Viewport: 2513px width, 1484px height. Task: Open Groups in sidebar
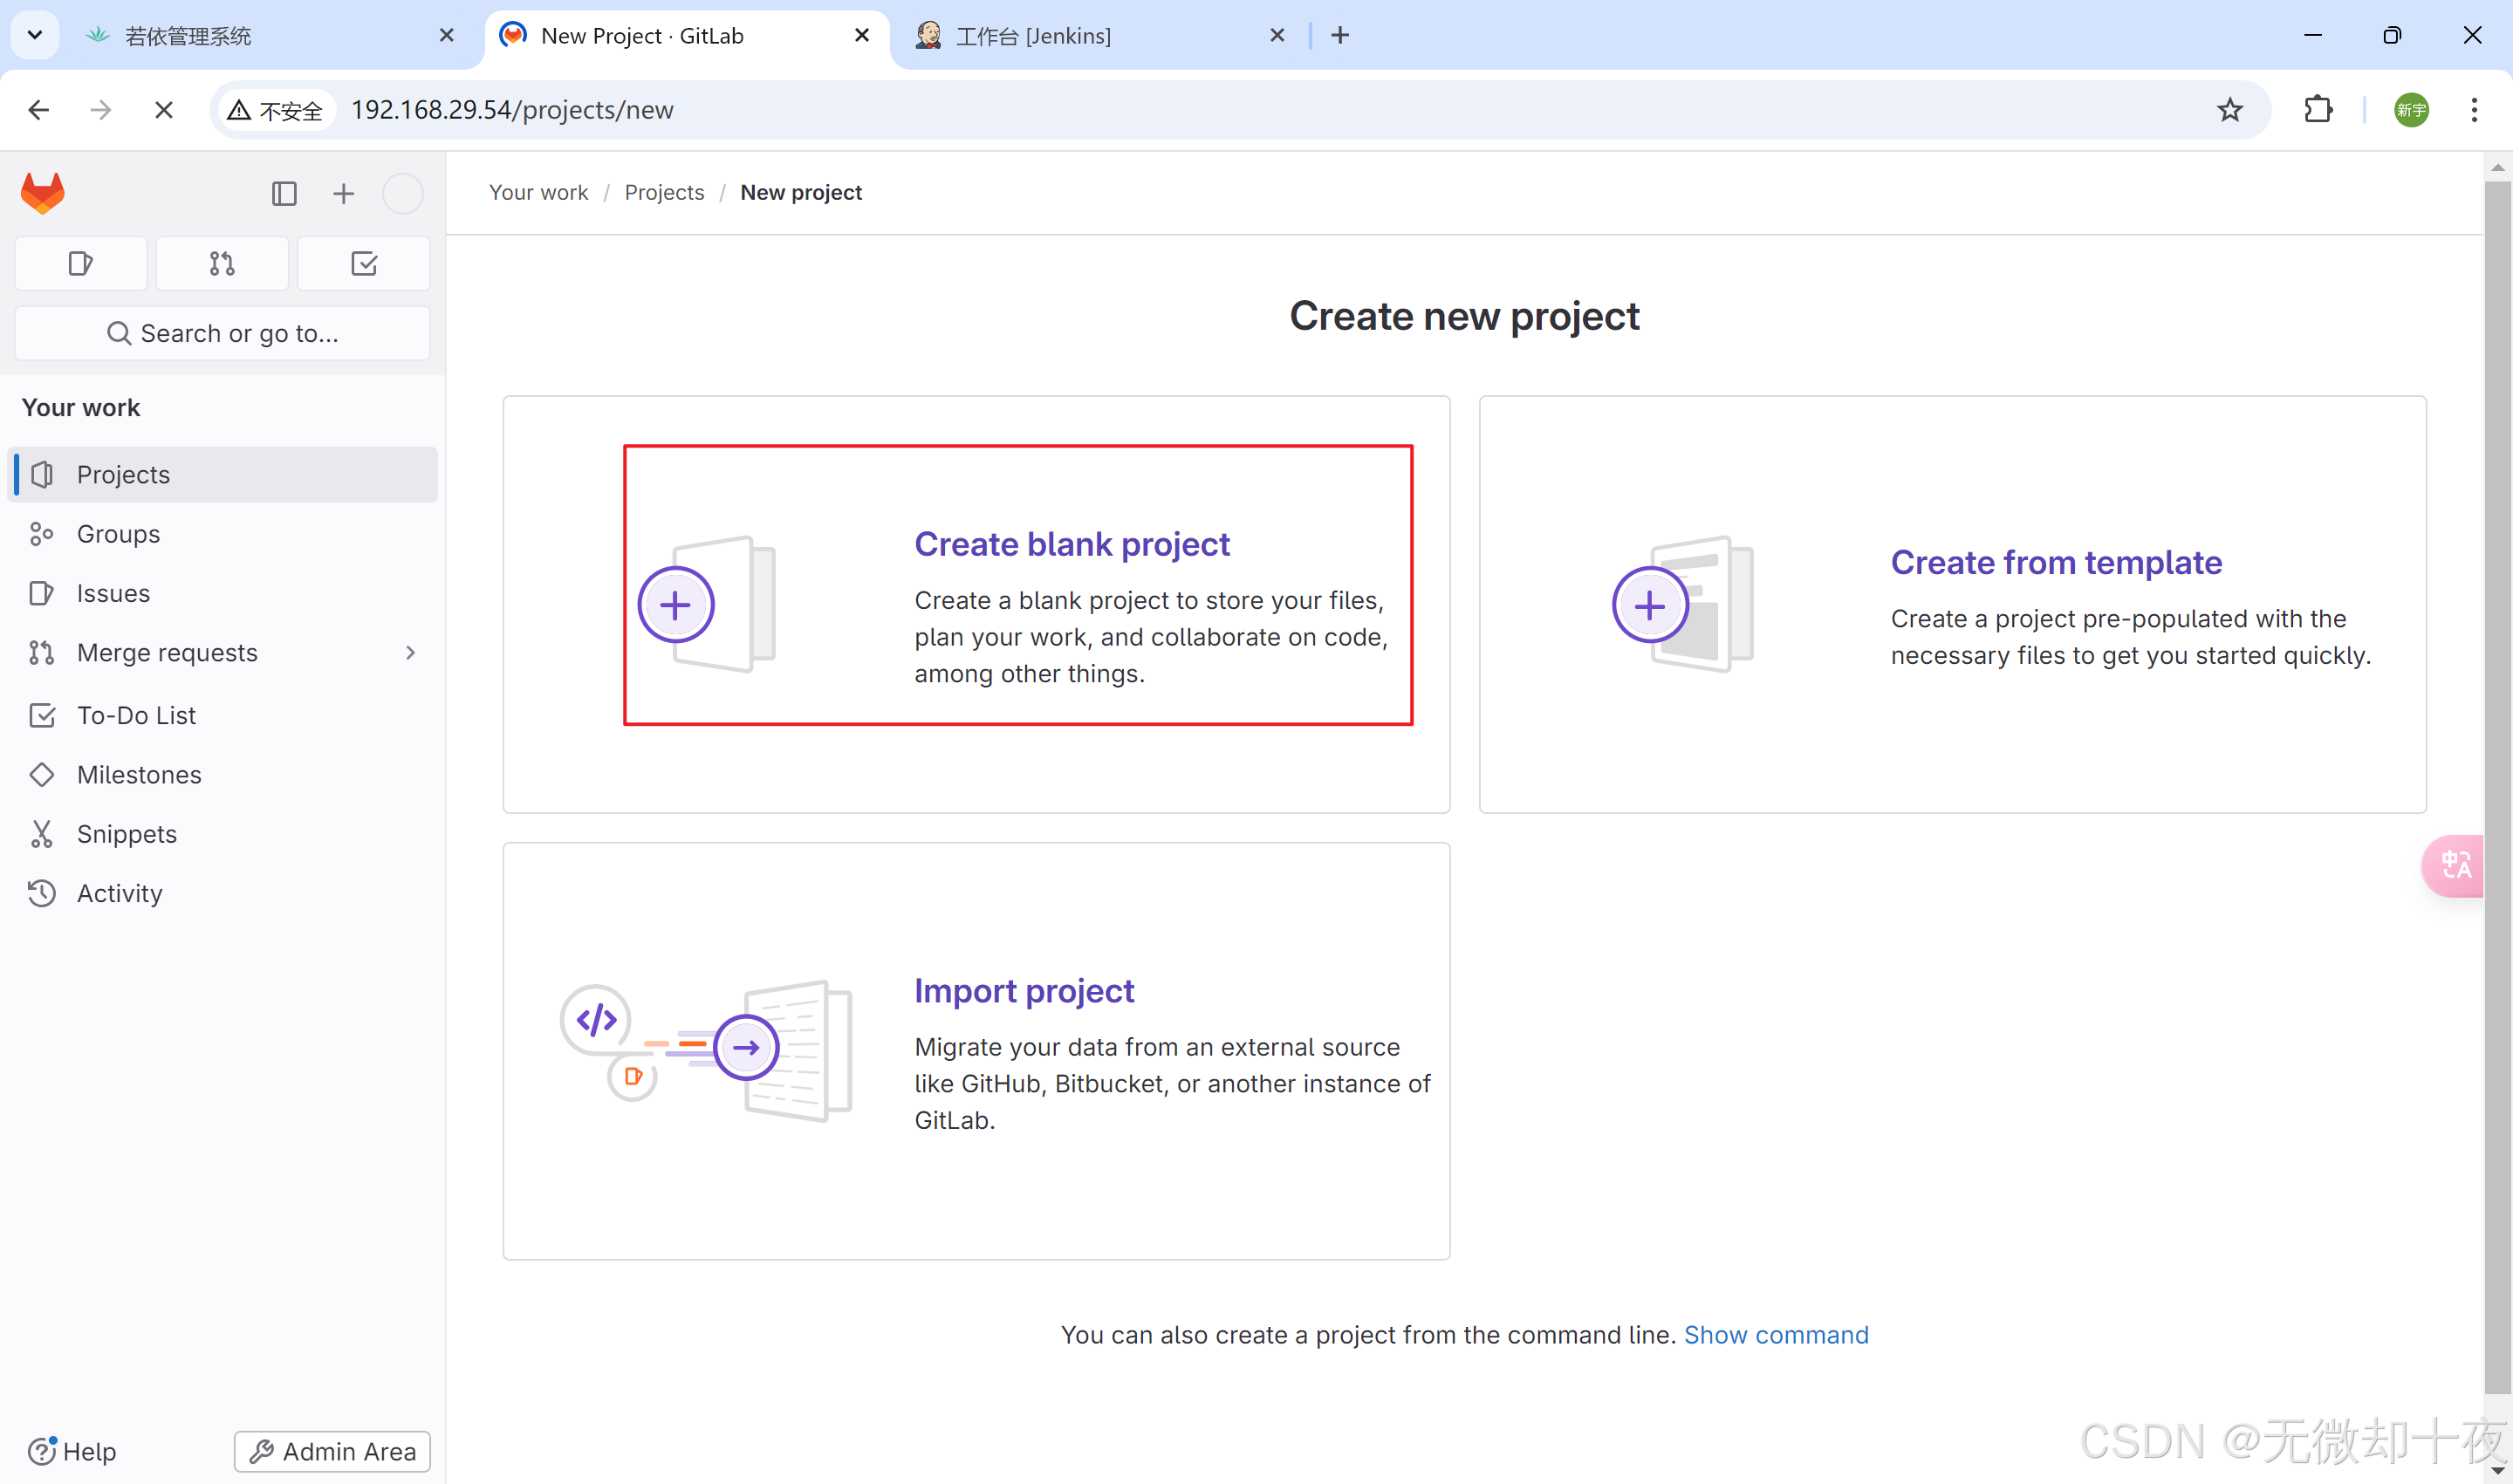click(118, 534)
